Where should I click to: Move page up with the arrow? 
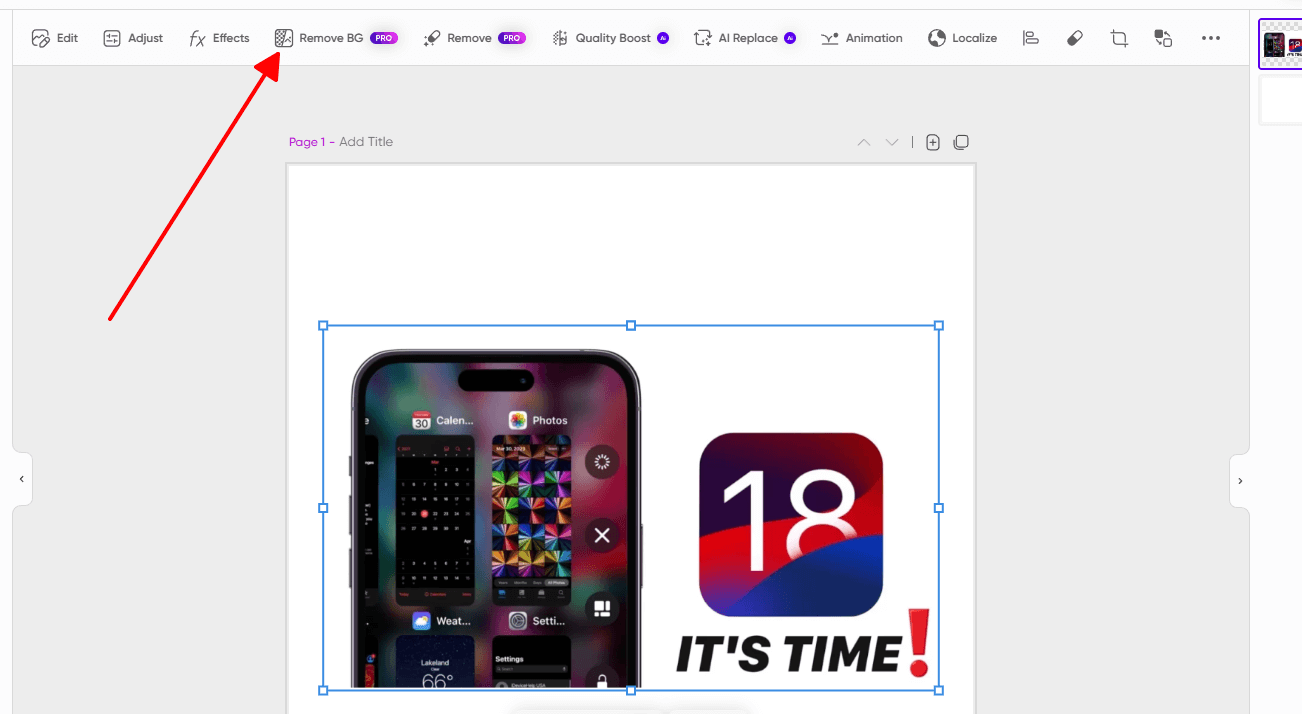(x=864, y=142)
